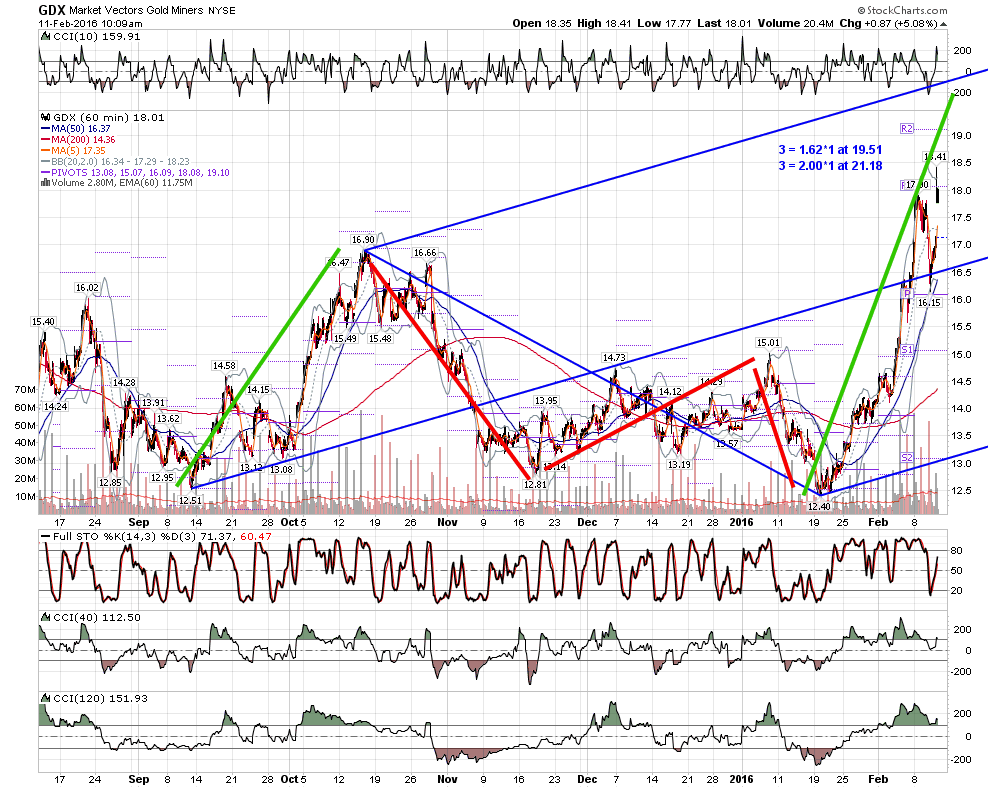Click the 'Chg +0.87 (+5.08%)' value
This screenshot has width=998, height=792.
pyautogui.click(x=889, y=24)
